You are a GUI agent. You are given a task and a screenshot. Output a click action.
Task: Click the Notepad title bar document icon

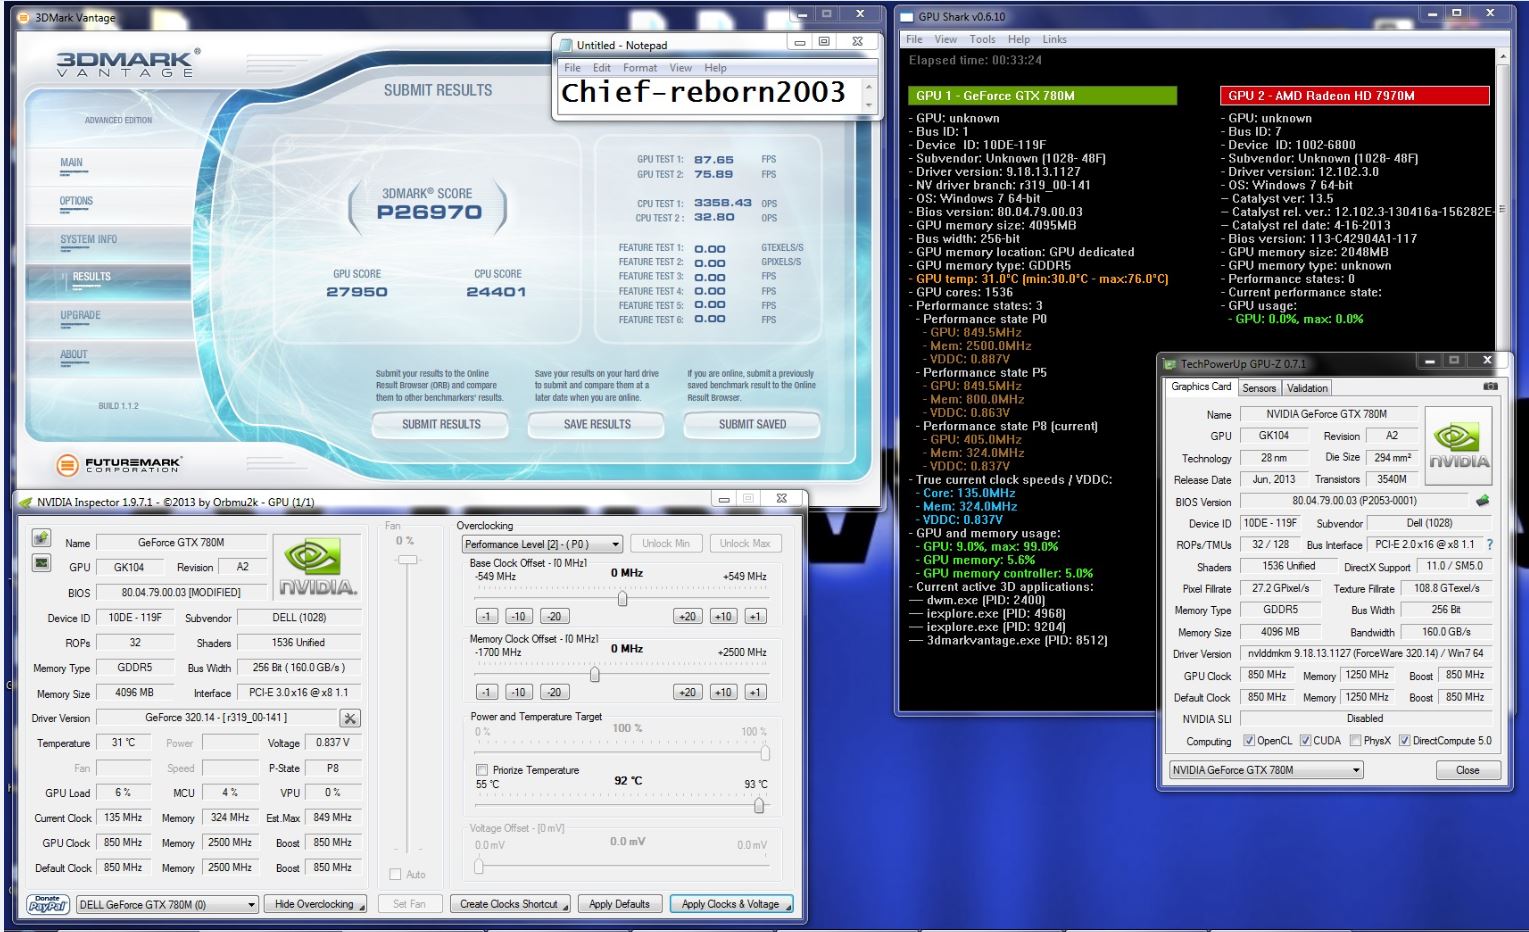coord(566,45)
